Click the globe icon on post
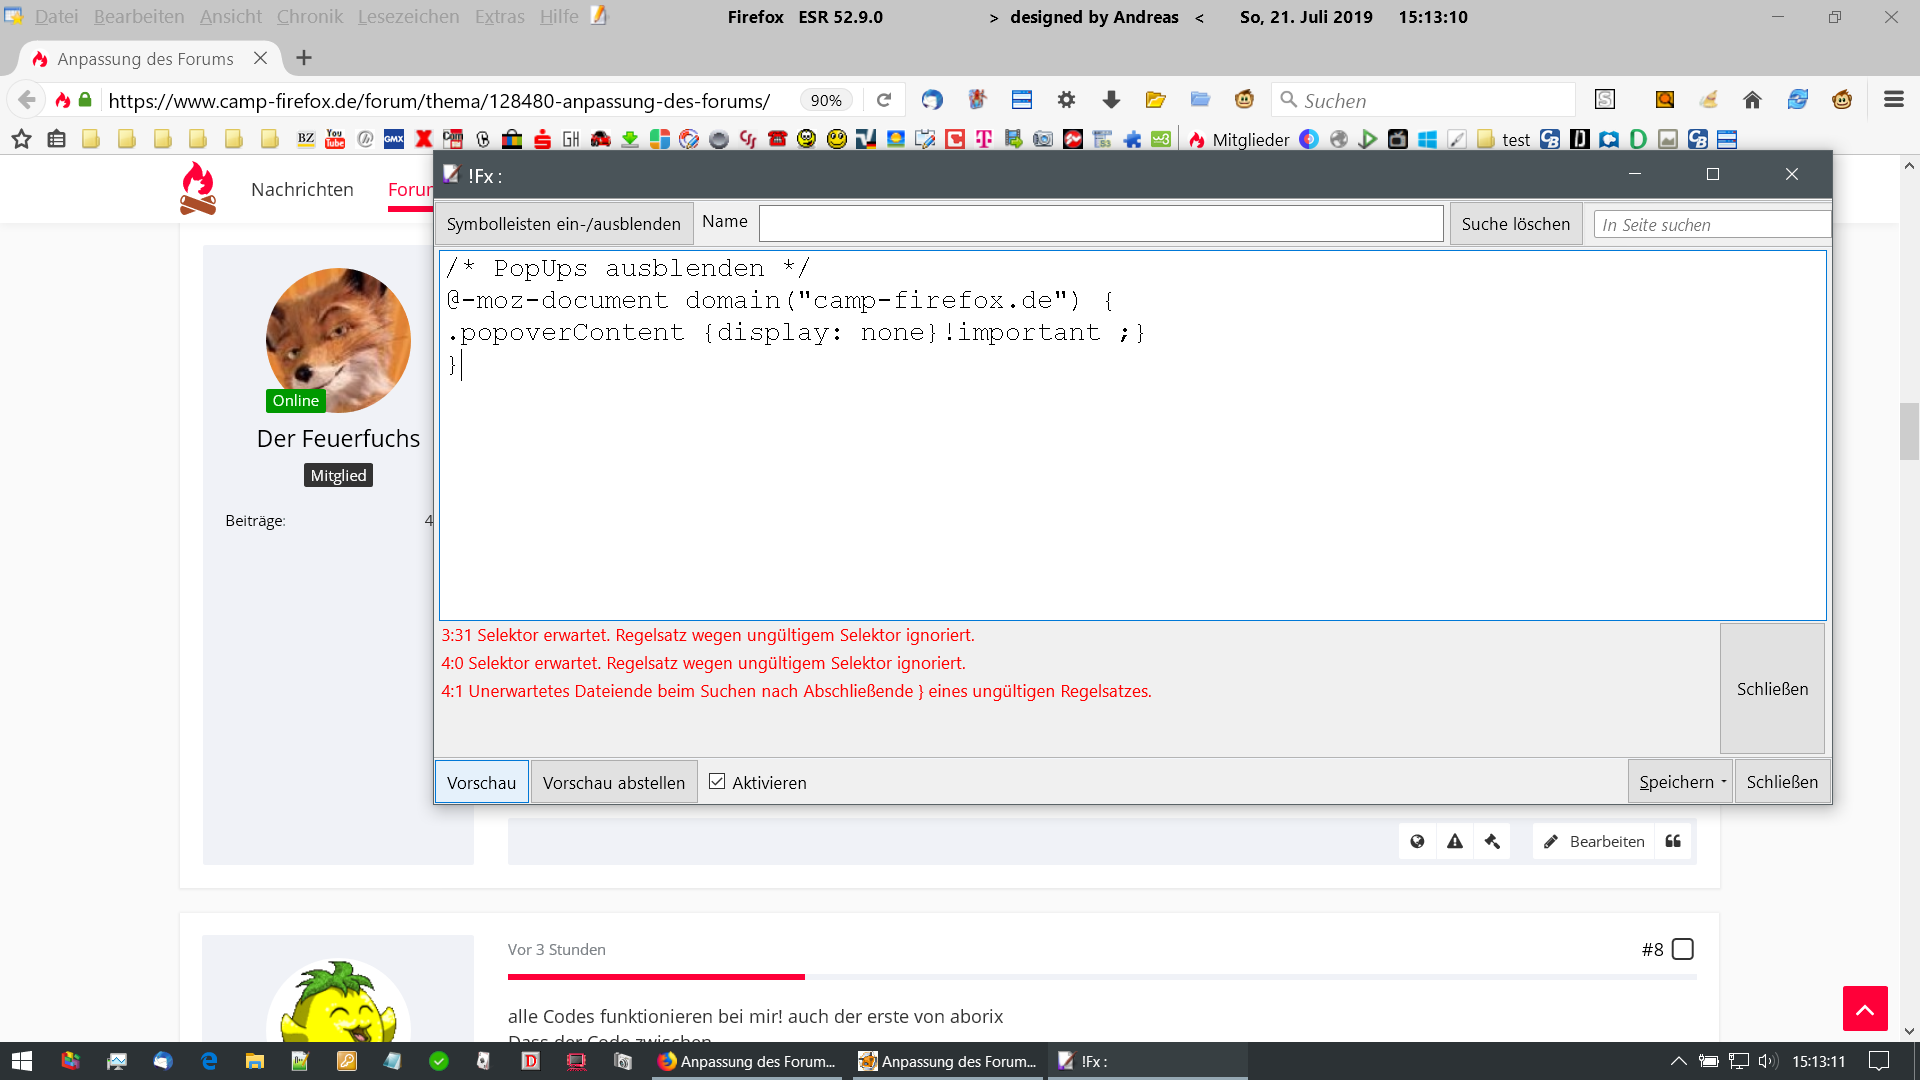The height and width of the screenshot is (1080, 1920). pos(1417,841)
